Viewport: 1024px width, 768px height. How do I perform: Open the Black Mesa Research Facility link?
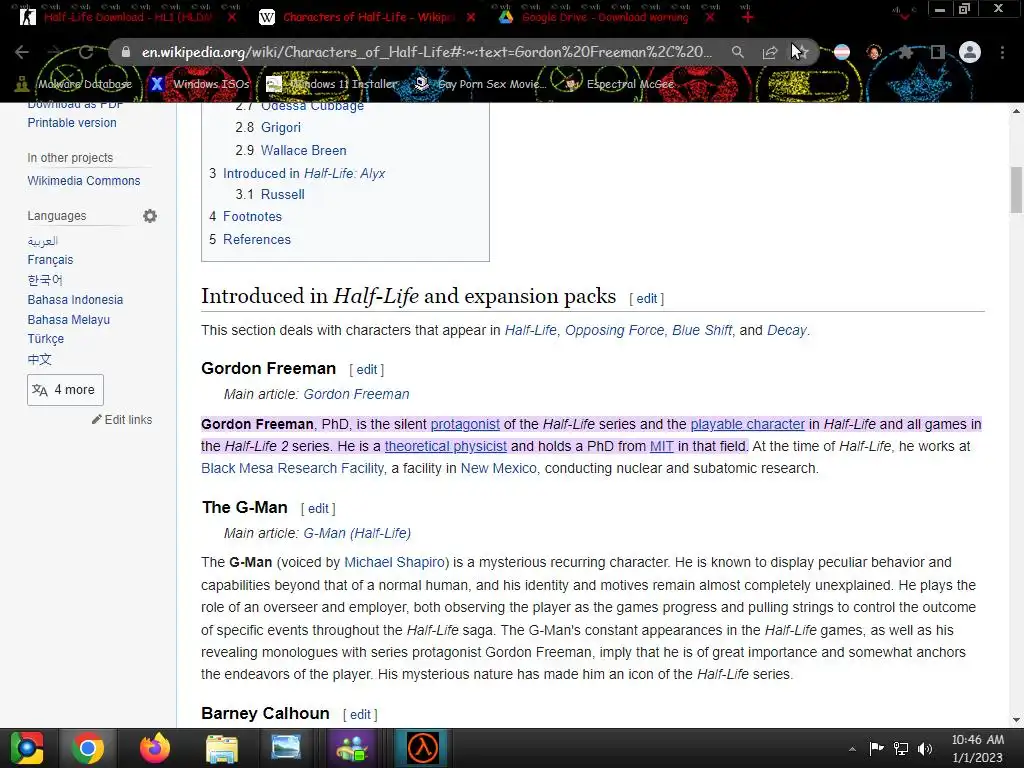(293, 469)
